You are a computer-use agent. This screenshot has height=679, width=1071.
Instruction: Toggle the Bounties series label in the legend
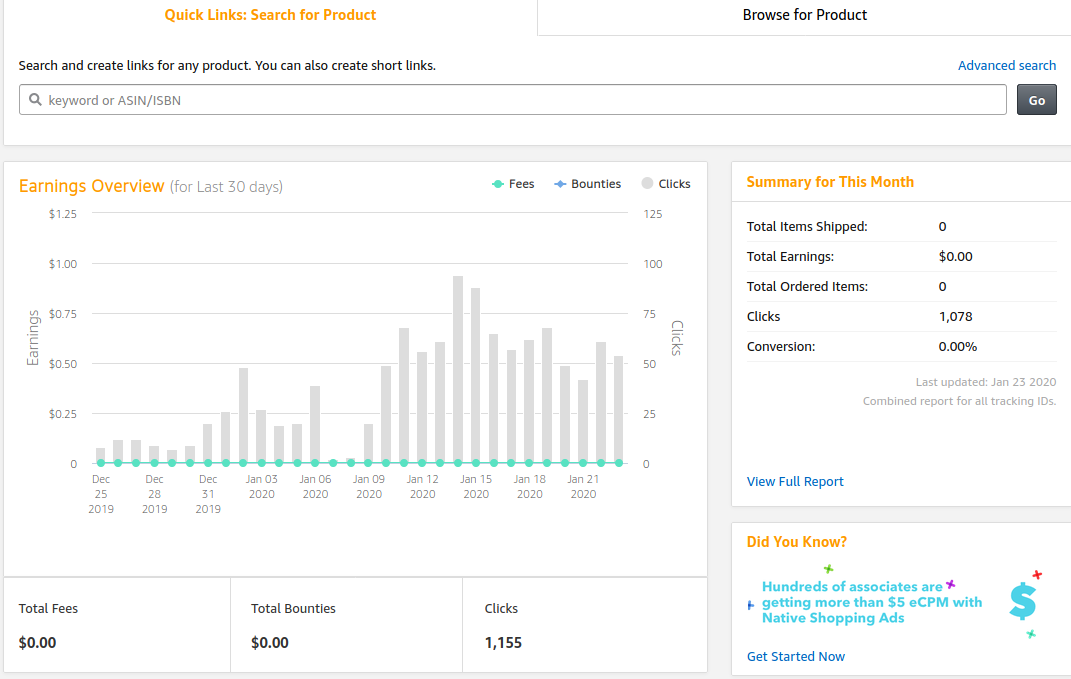[x=596, y=184]
